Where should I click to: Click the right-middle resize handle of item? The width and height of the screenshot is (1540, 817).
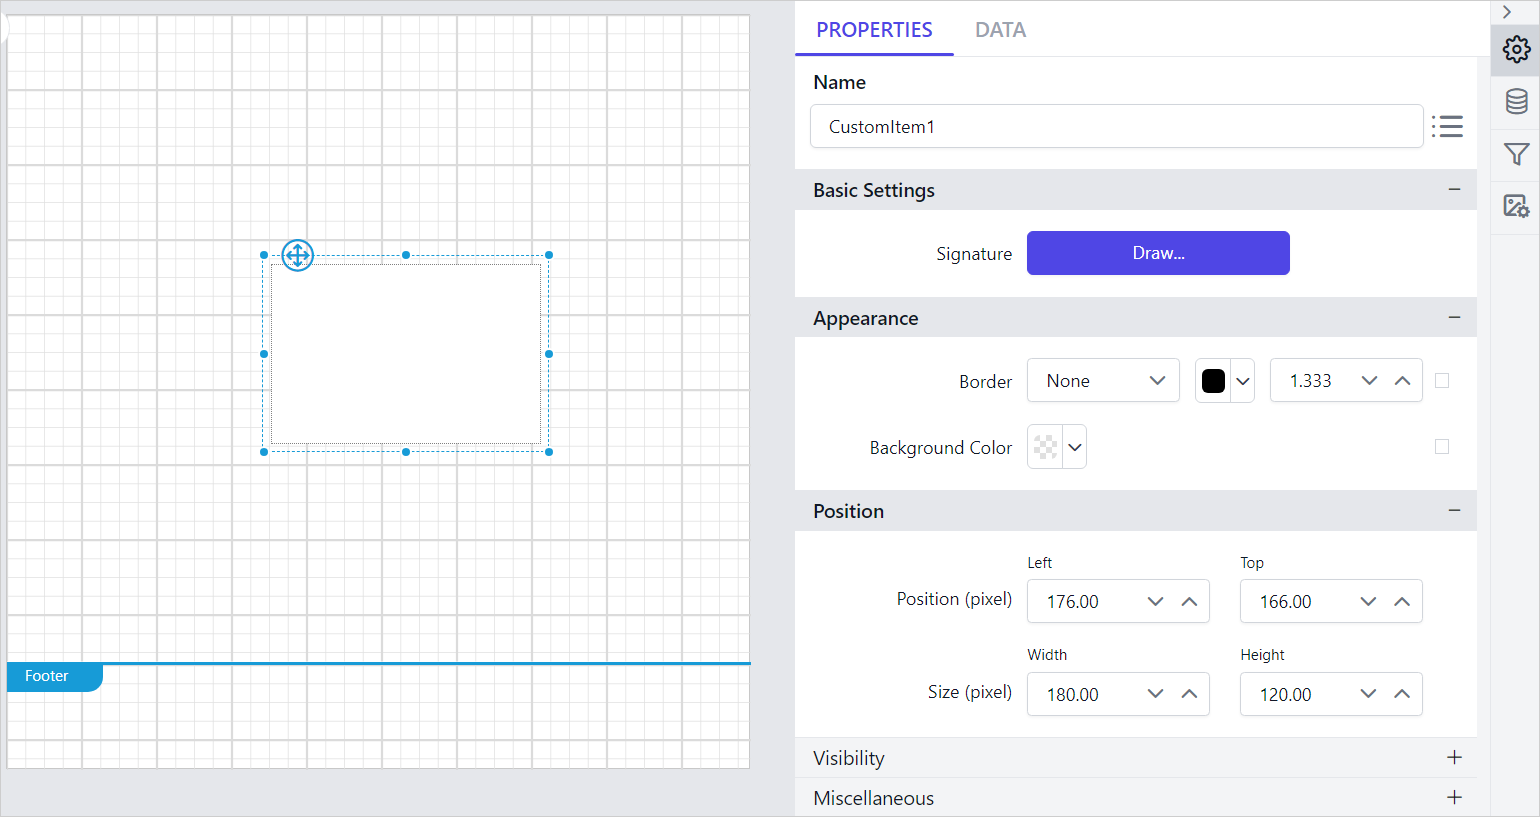click(x=549, y=354)
